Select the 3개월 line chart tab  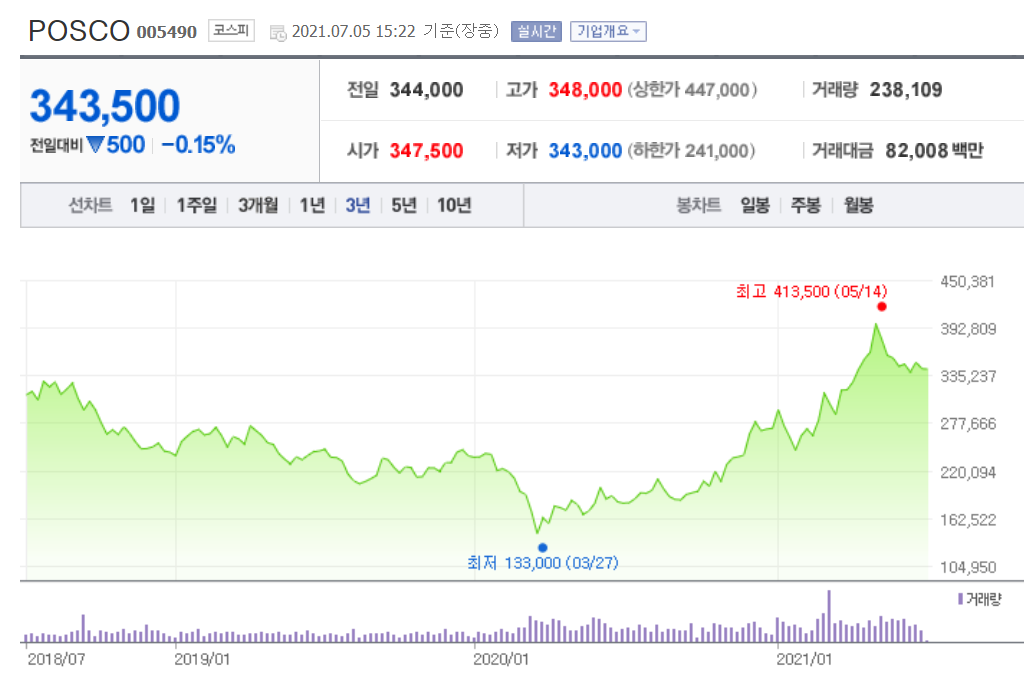pos(258,205)
